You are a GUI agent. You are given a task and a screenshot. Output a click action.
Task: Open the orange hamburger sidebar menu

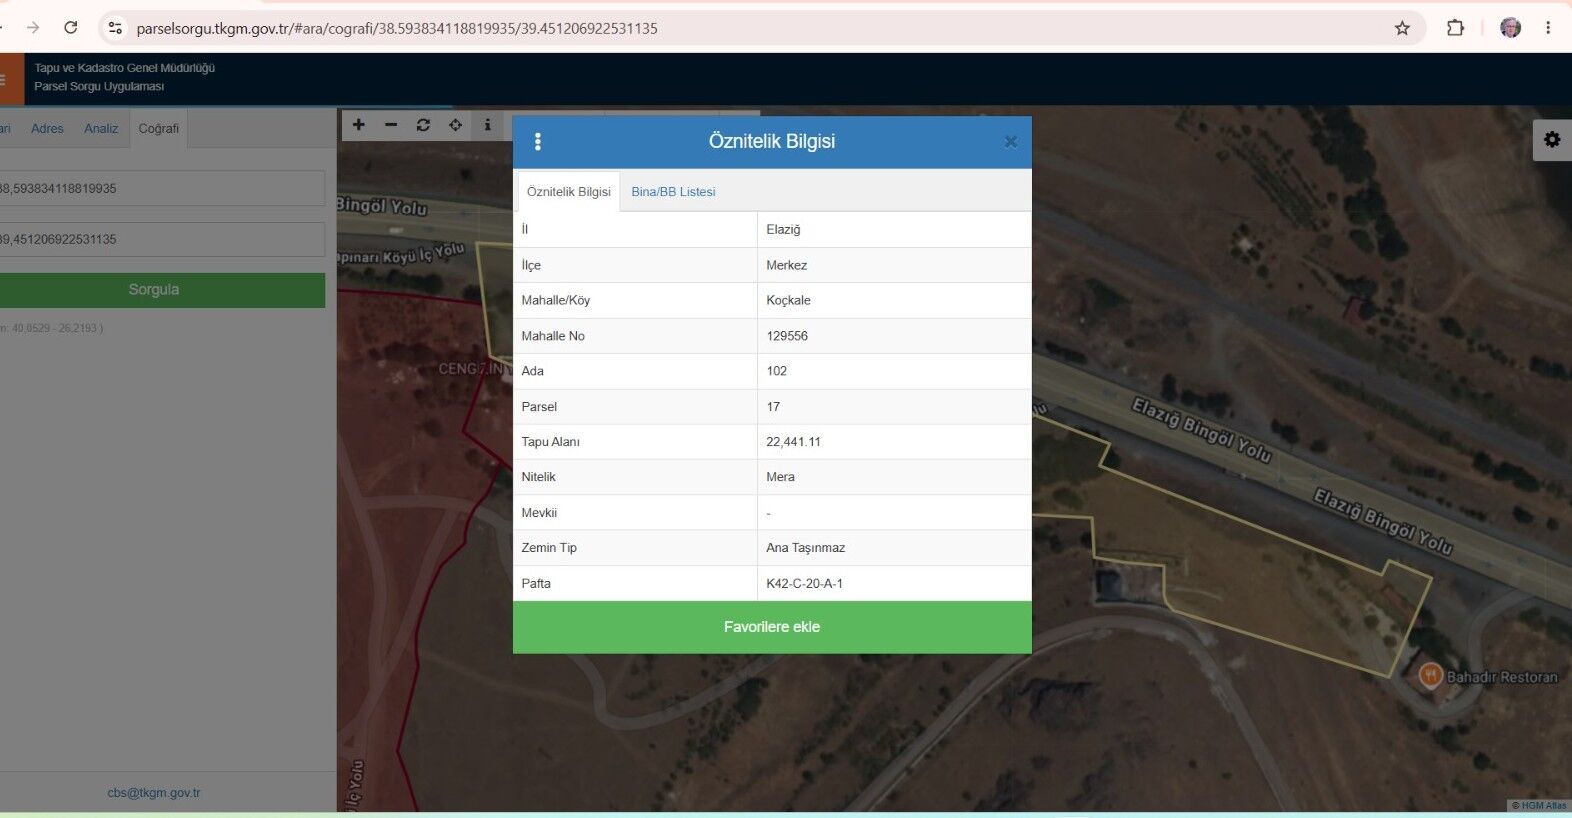(x=8, y=79)
